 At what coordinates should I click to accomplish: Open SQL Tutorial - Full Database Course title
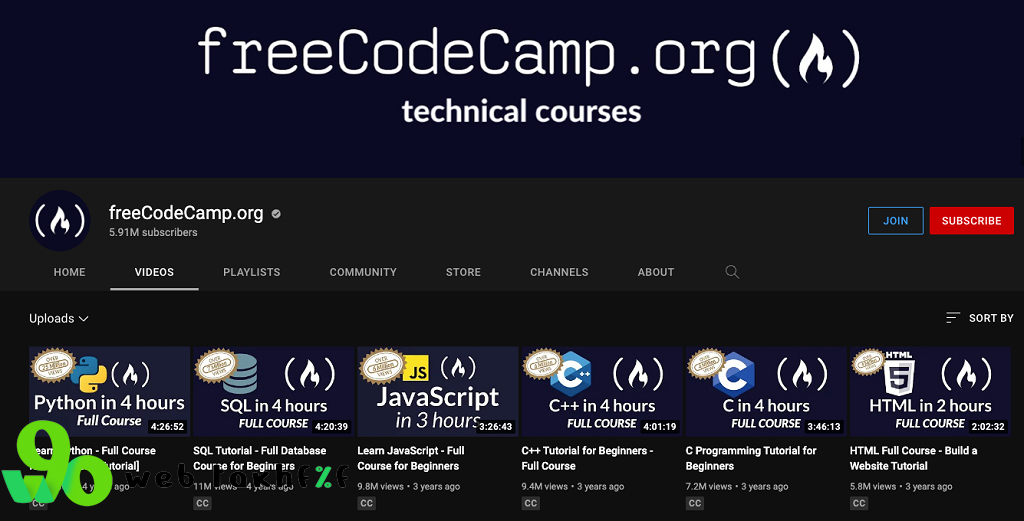point(260,458)
